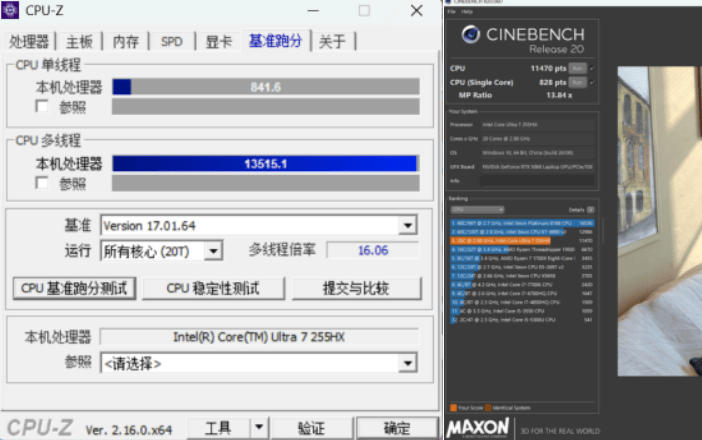702x440 pixels.
Task: Select the 基准跑分 tab
Action: [x=275, y=41]
